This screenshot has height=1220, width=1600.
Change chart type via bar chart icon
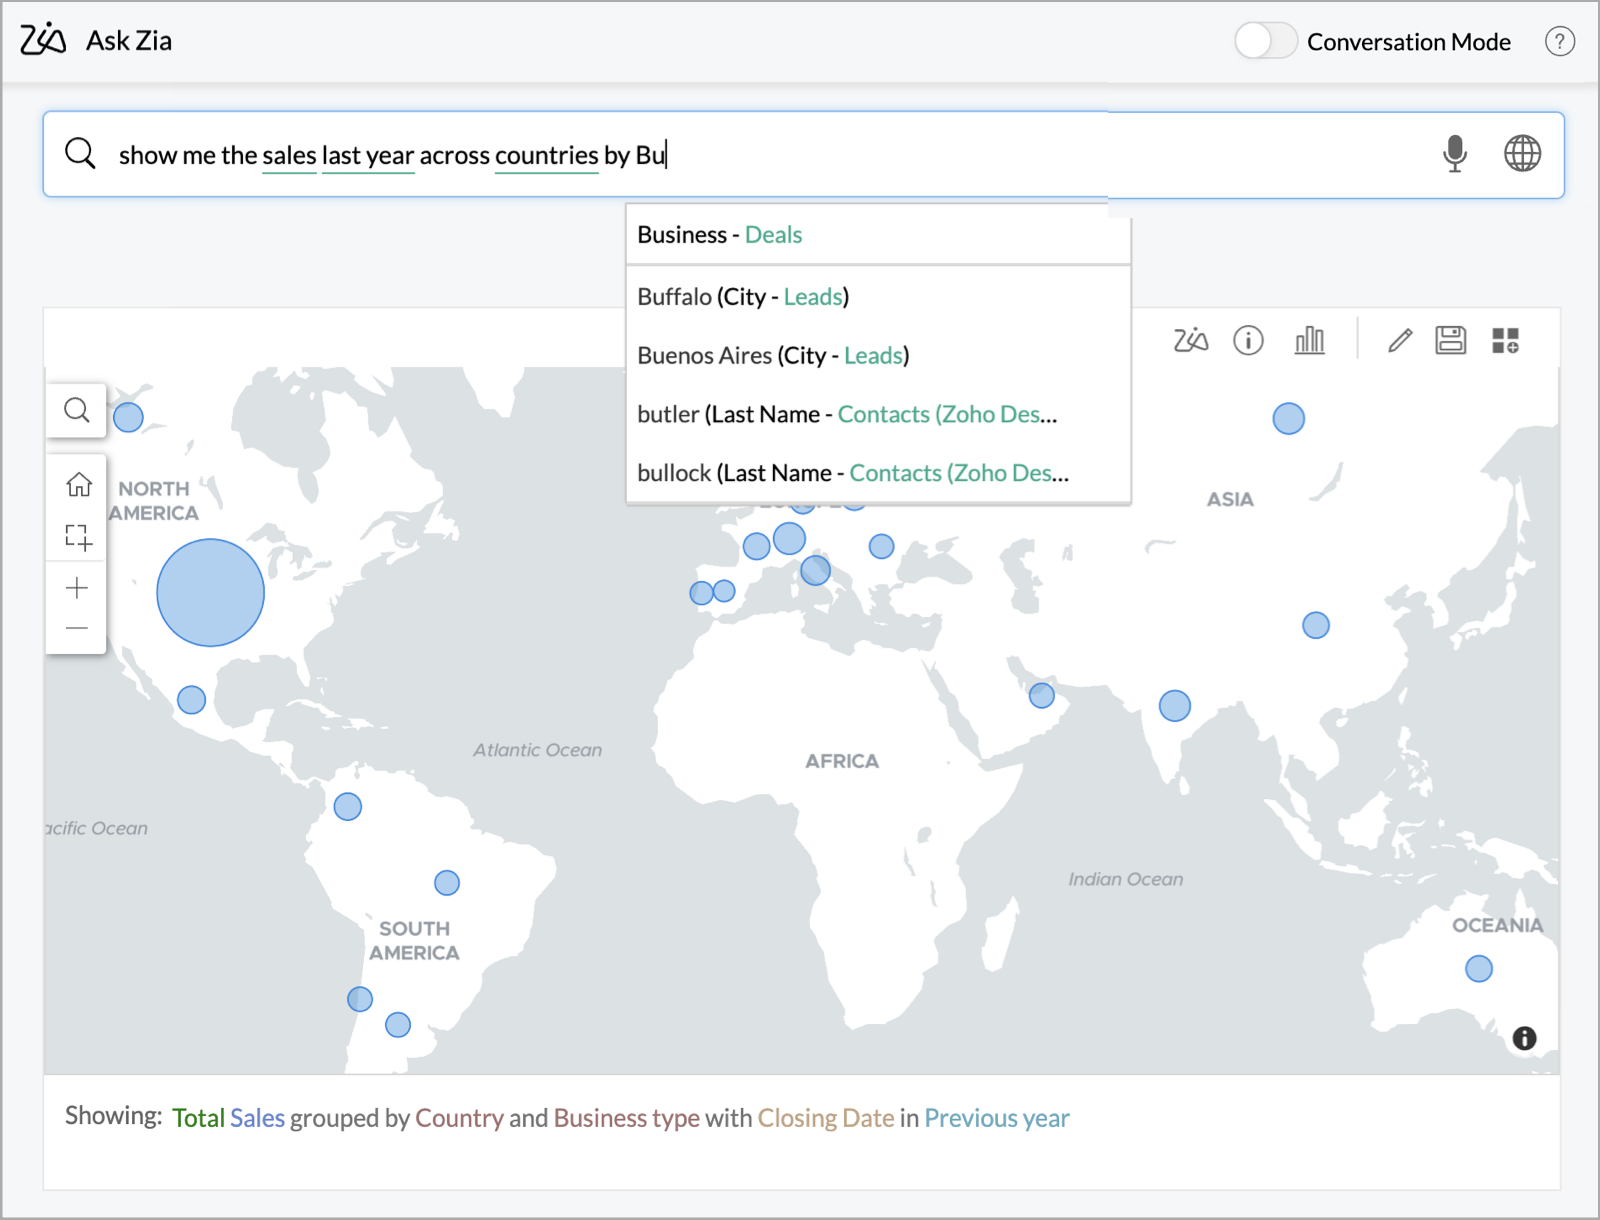point(1309,341)
